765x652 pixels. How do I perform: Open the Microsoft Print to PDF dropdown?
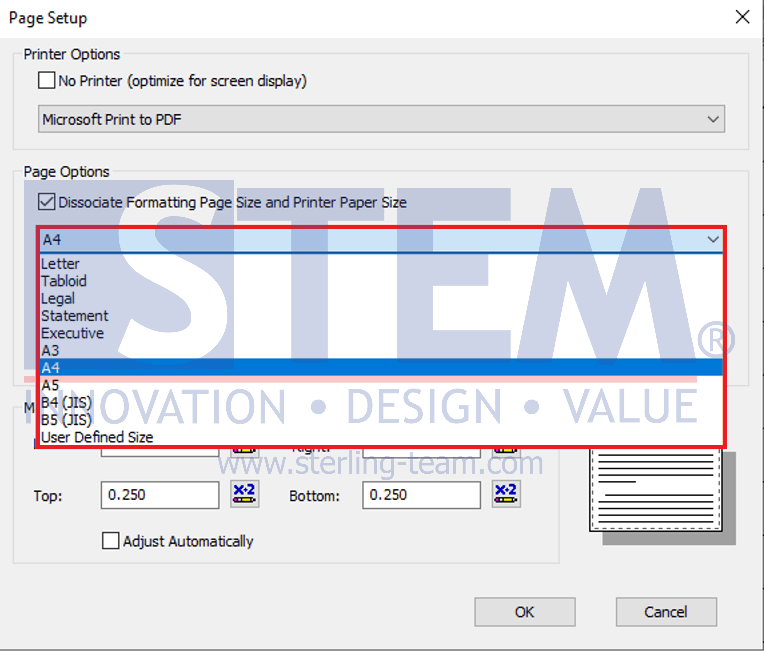coord(381,119)
